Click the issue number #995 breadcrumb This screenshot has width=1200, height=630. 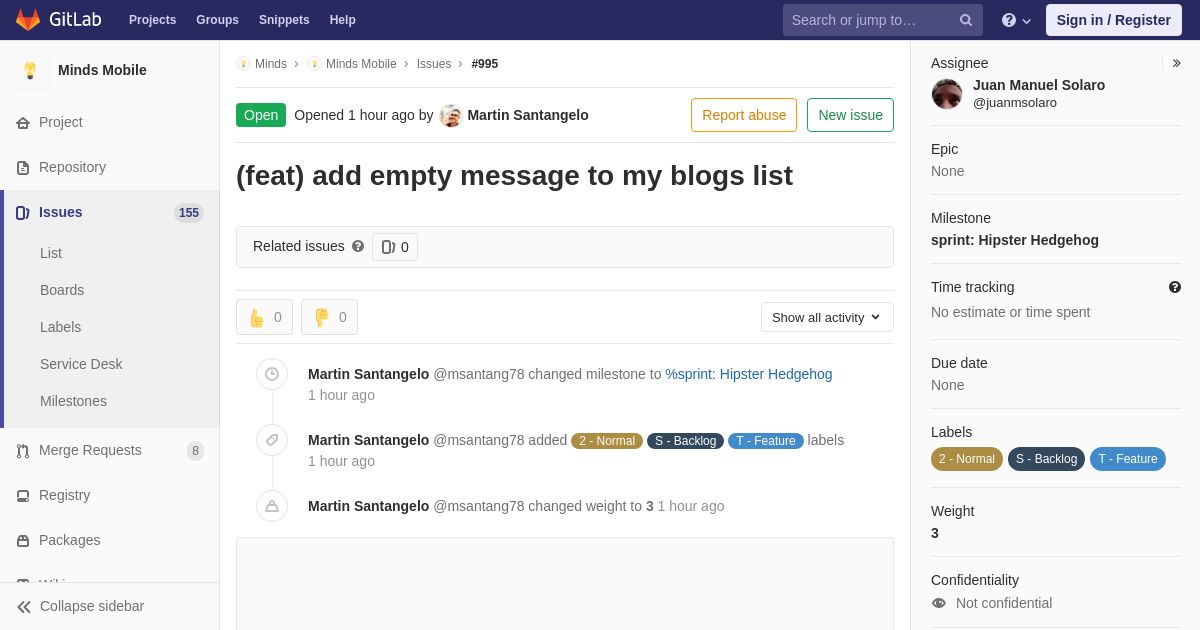click(485, 64)
